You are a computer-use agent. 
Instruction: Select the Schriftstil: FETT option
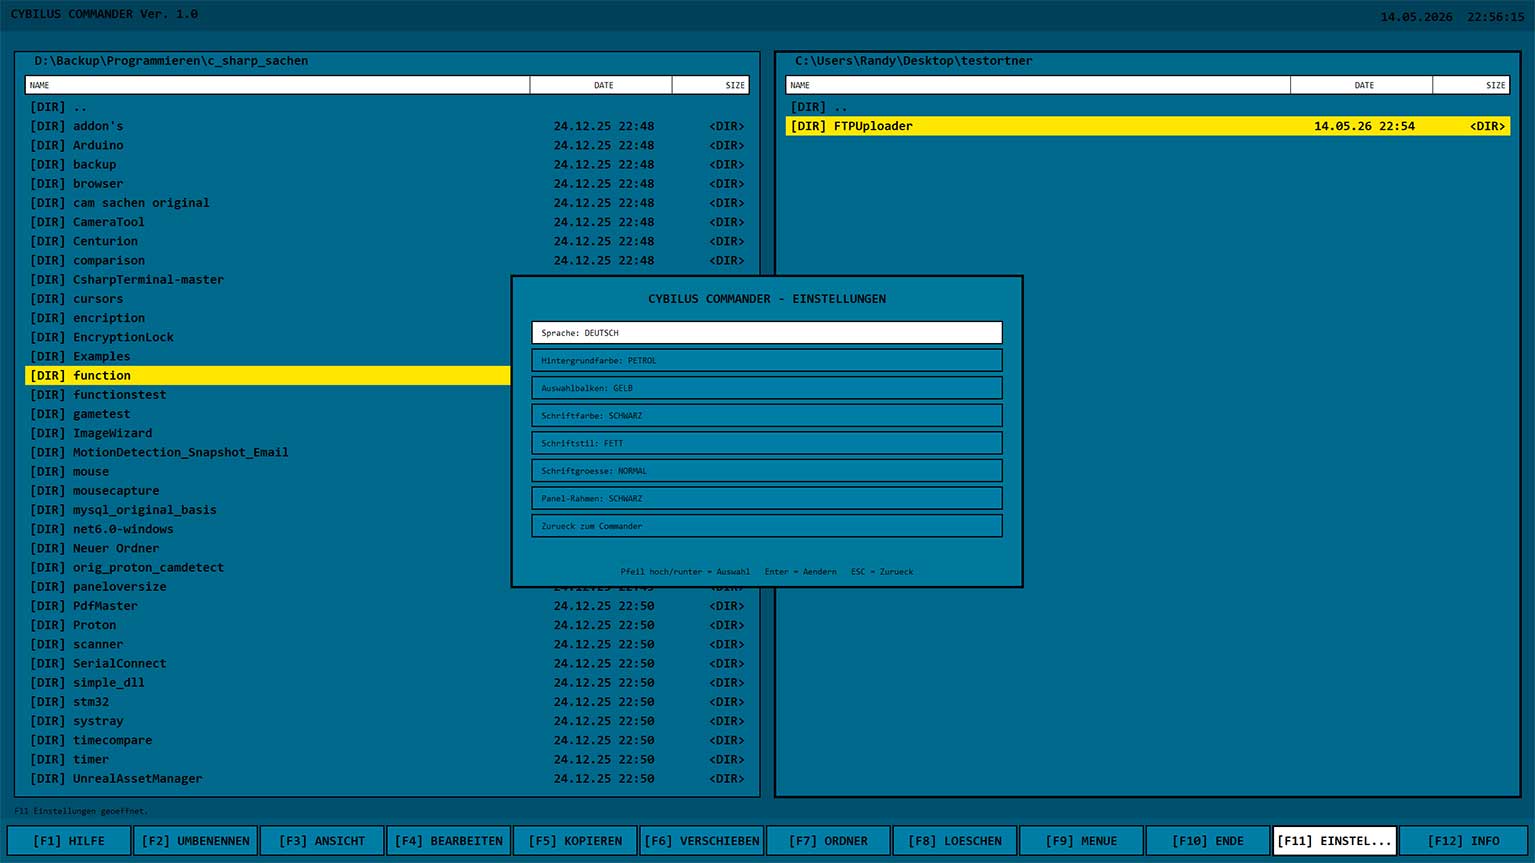point(767,443)
